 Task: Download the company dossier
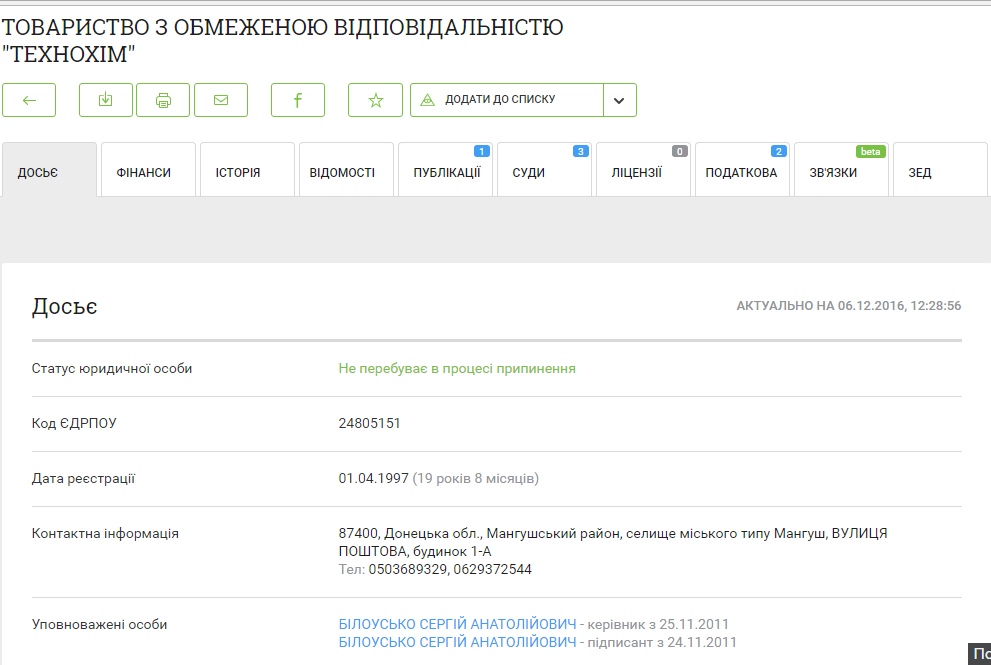pyautogui.click(x=106, y=100)
